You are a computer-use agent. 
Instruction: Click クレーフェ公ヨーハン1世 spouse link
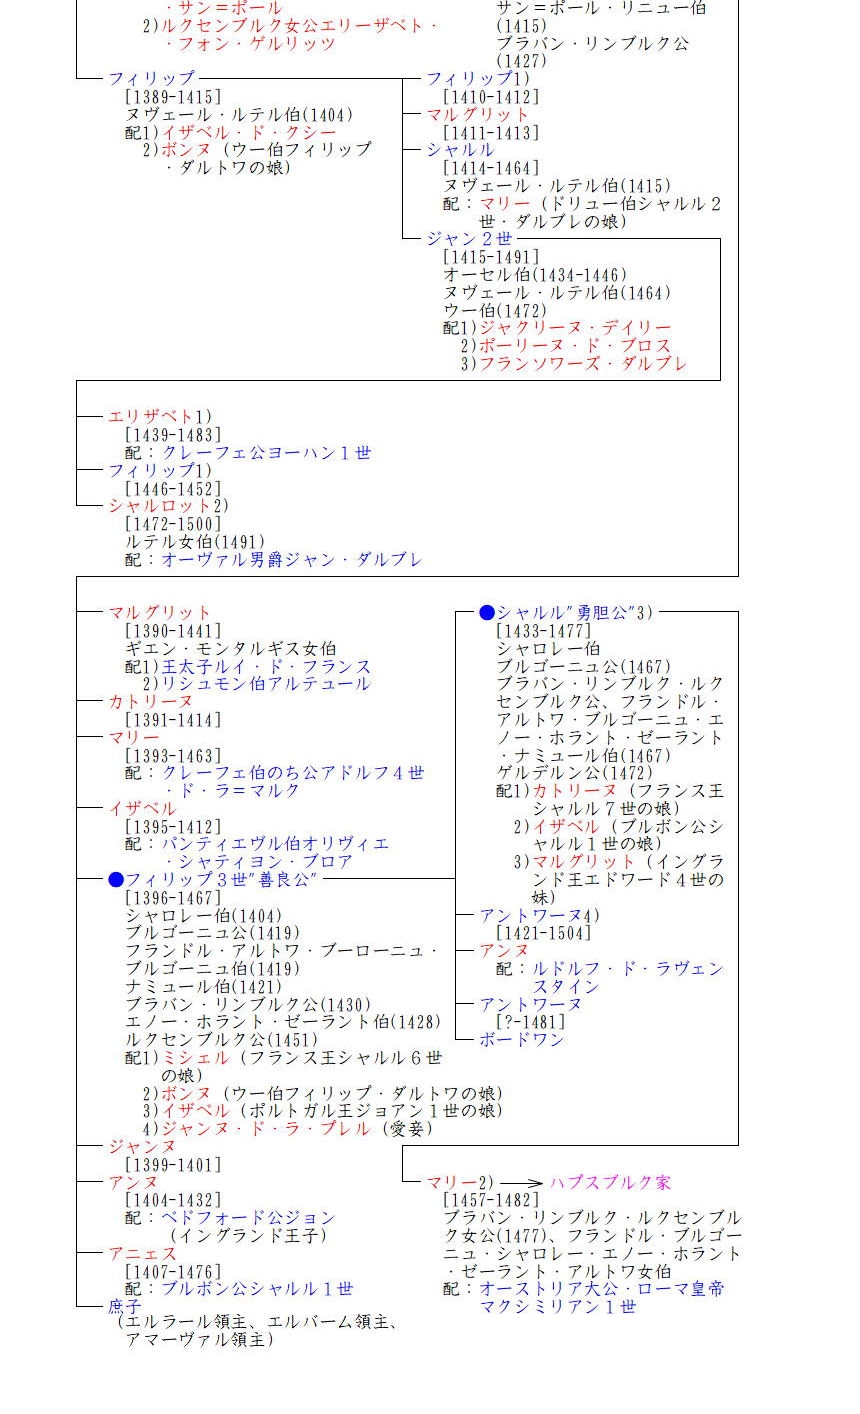266,453
